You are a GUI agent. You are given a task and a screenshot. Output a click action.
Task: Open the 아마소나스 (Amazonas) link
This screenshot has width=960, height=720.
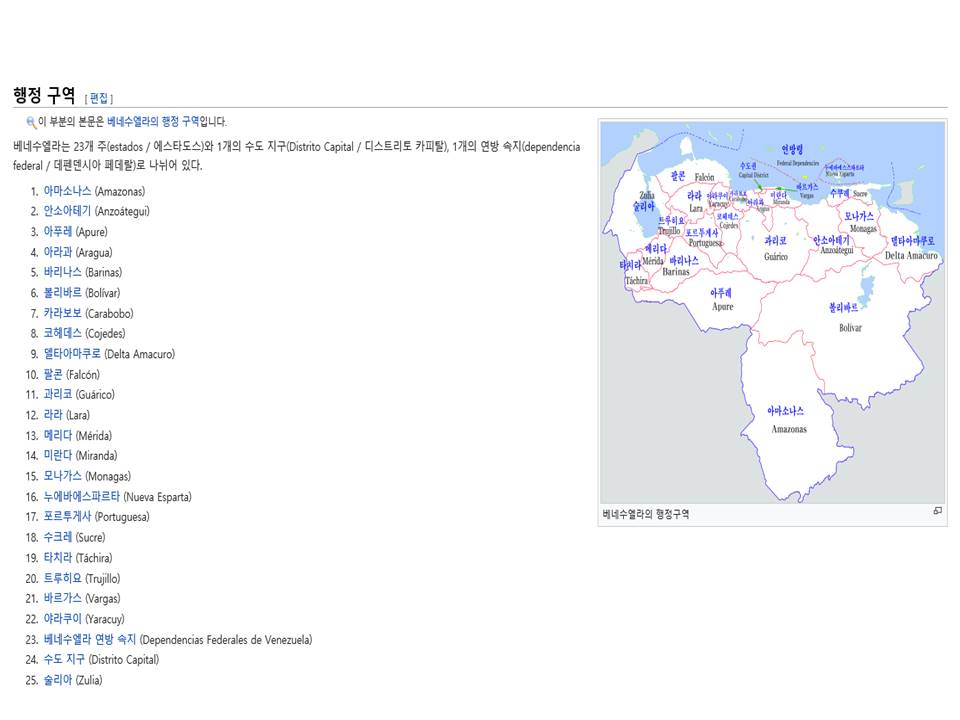pyautogui.click(x=67, y=191)
